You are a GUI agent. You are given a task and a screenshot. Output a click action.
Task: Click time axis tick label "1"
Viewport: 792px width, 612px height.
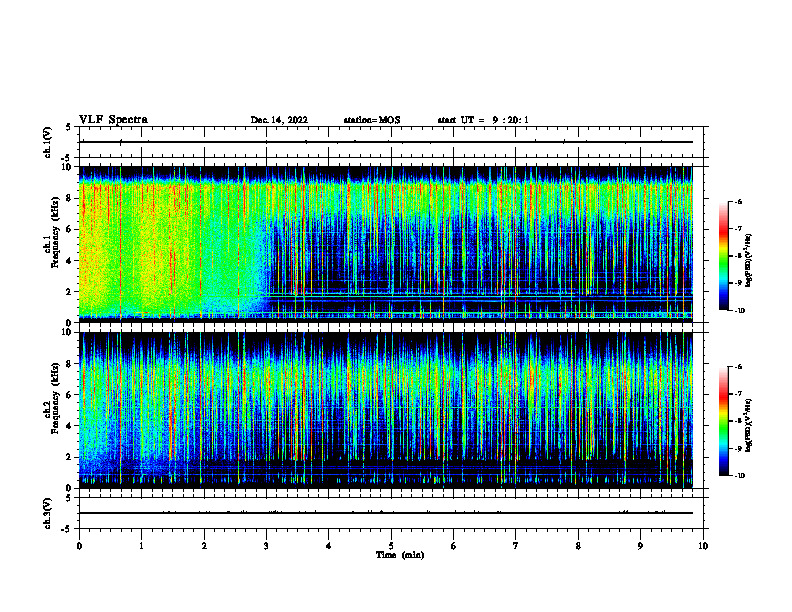(141, 546)
